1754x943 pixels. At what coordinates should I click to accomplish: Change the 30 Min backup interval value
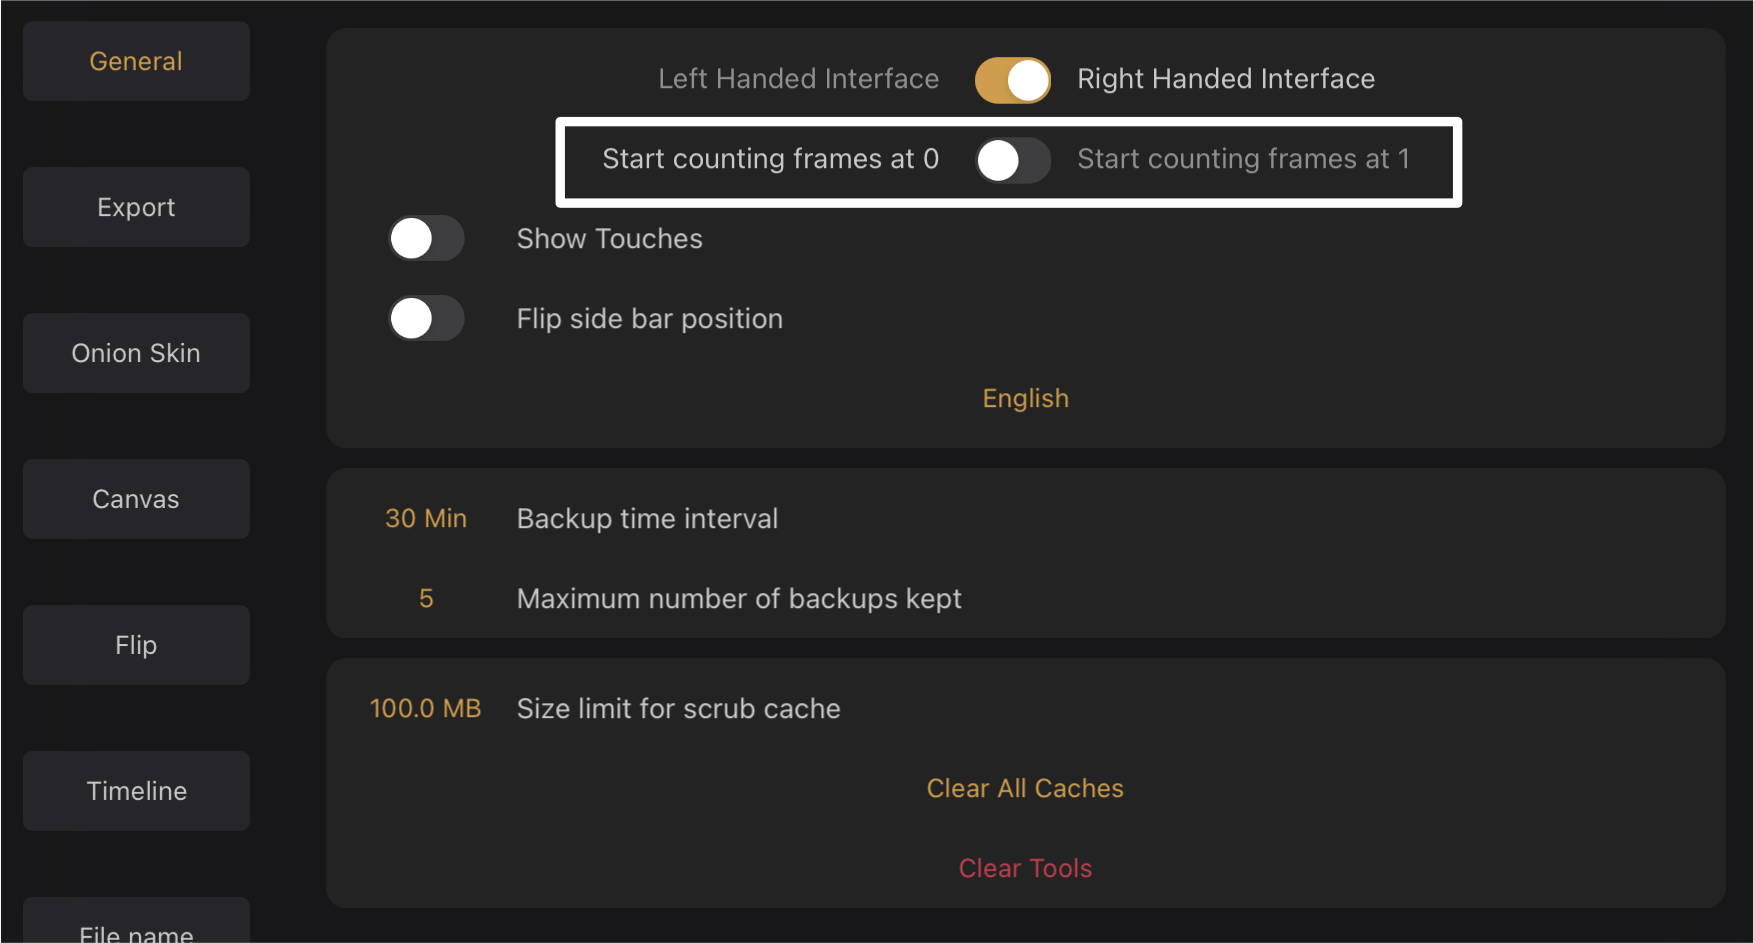point(426,518)
